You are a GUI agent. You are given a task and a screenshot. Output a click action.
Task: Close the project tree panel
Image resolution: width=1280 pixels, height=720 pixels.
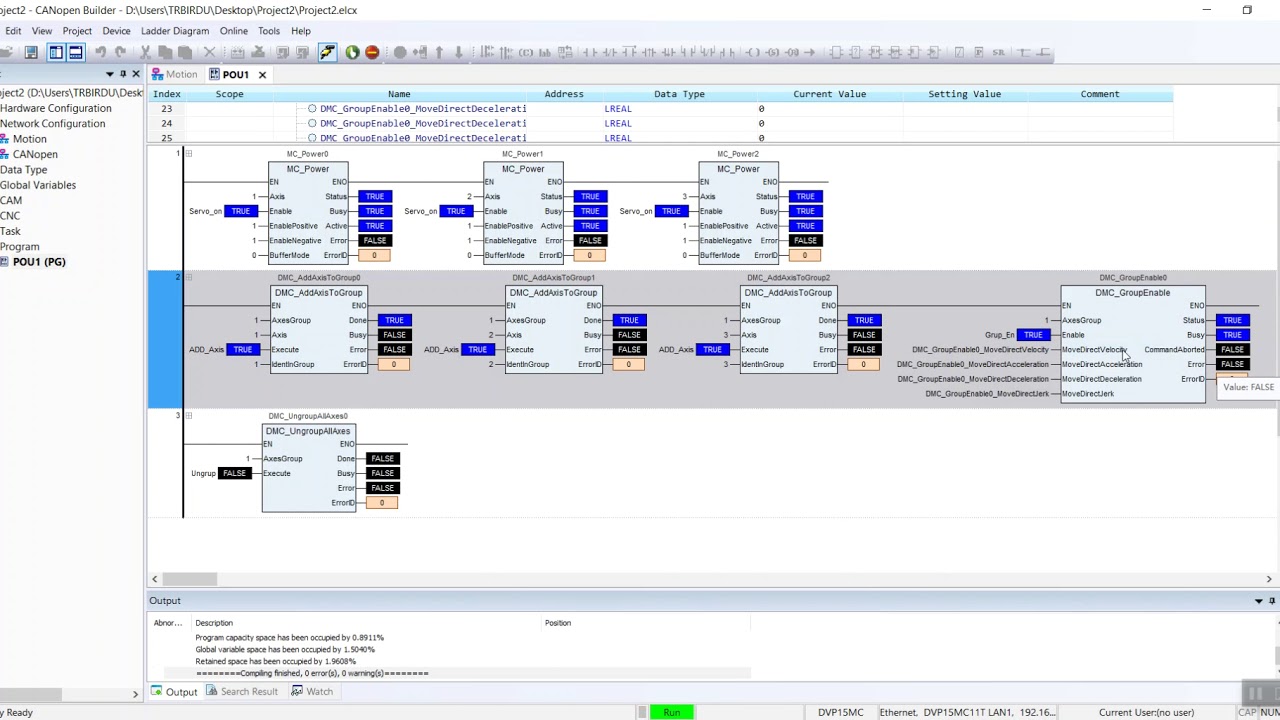tap(136, 74)
